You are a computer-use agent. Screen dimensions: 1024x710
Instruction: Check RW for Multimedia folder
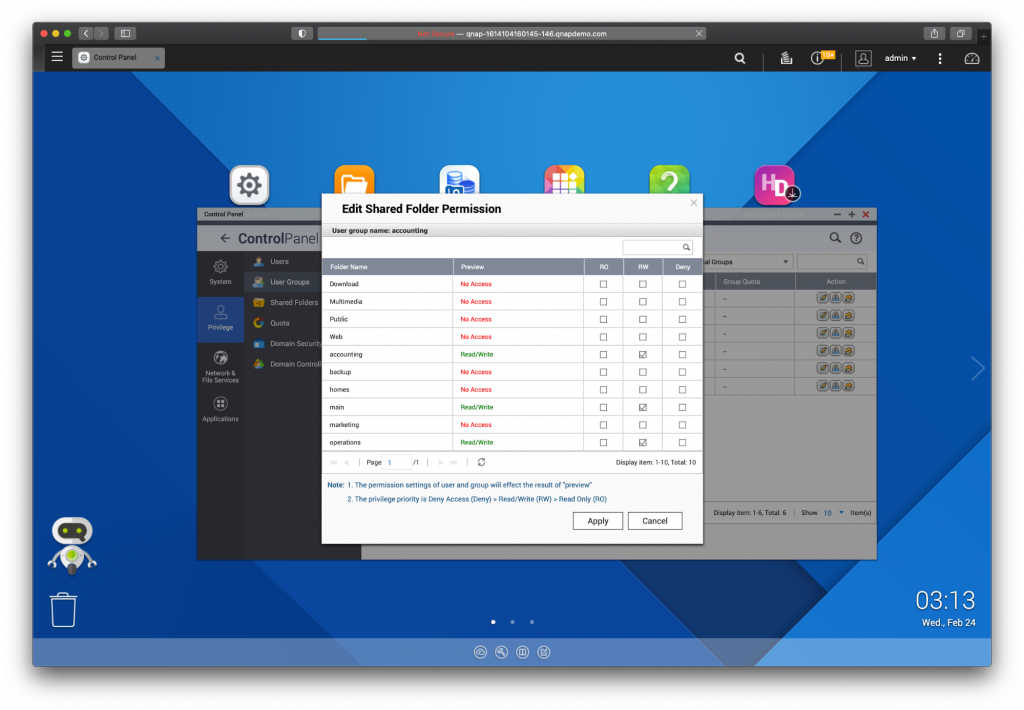[x=643, y=302]
